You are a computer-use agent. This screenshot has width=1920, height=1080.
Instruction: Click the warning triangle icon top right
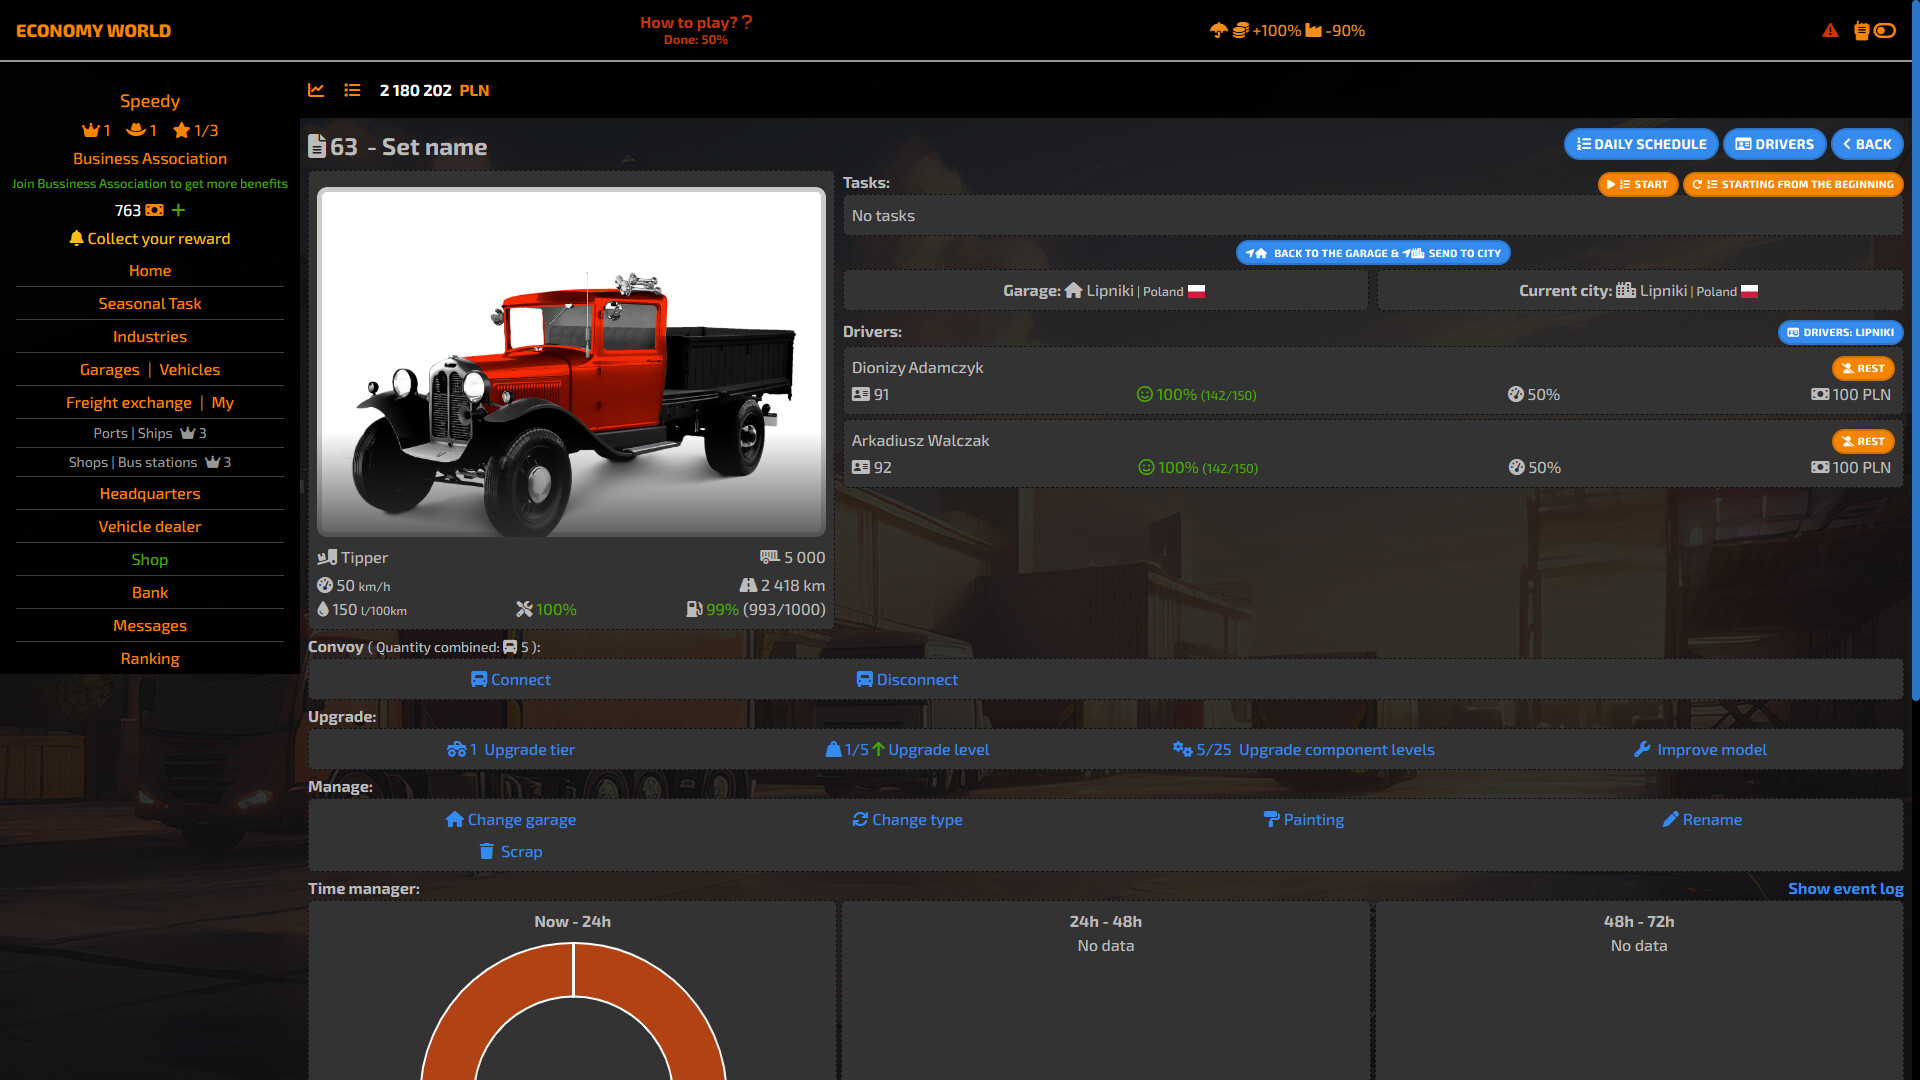(1831, 31)
